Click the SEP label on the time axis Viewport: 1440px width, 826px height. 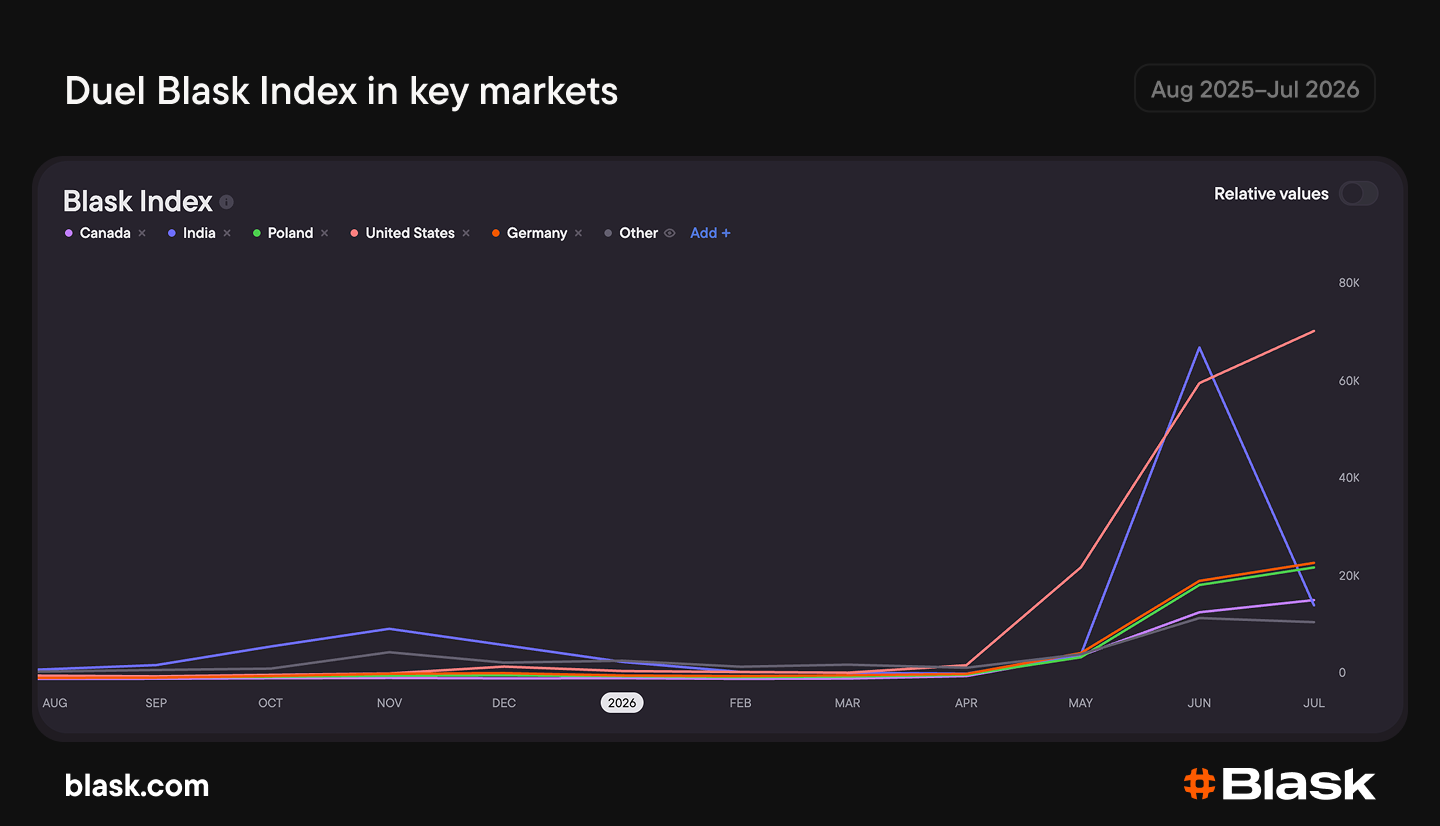[156, 703]
